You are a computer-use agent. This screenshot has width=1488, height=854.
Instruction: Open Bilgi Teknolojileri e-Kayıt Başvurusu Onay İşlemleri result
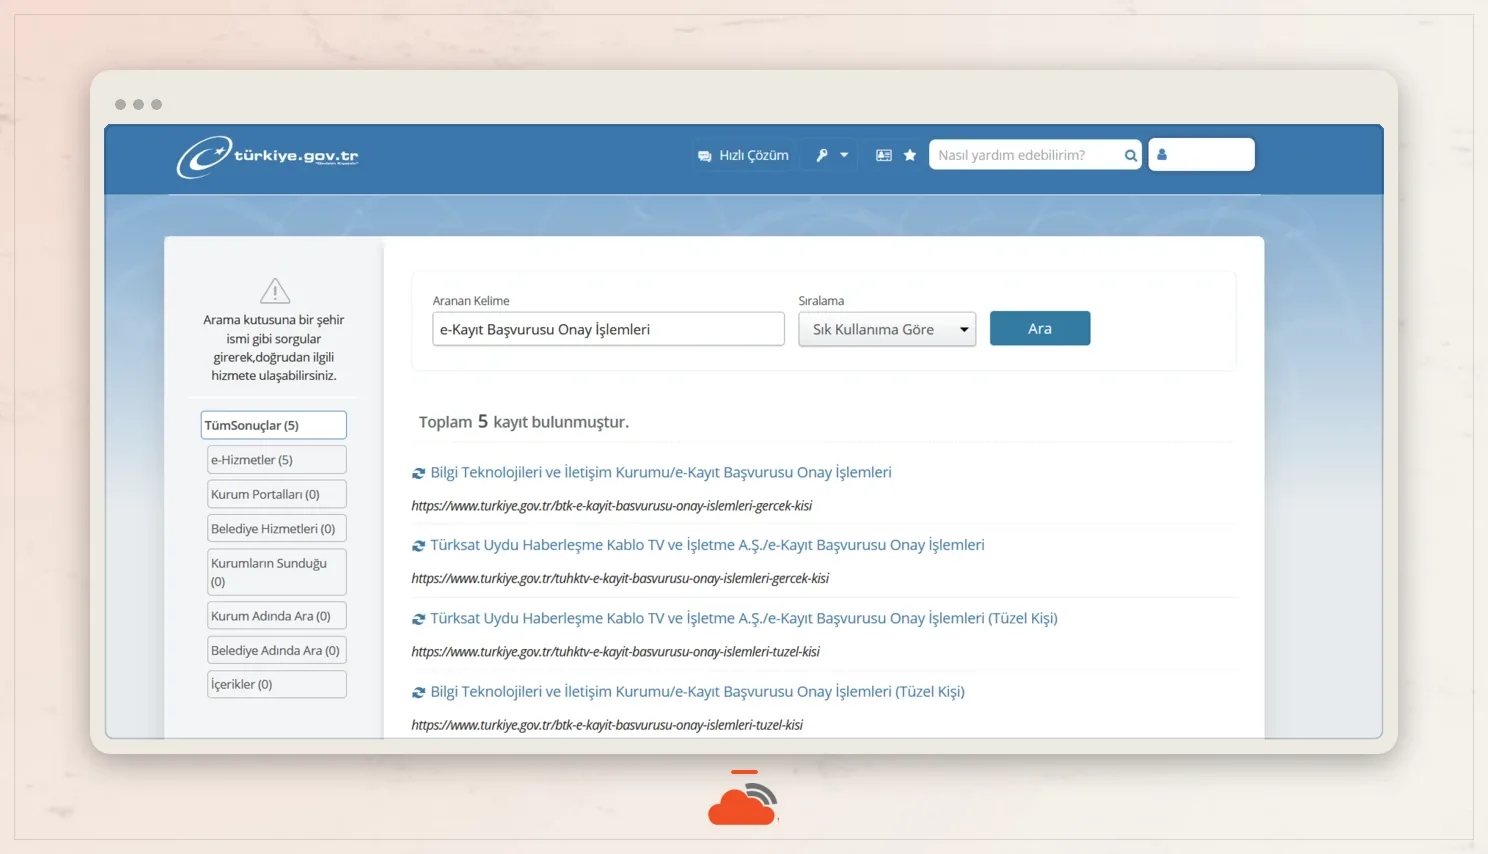tap(661, 472)
